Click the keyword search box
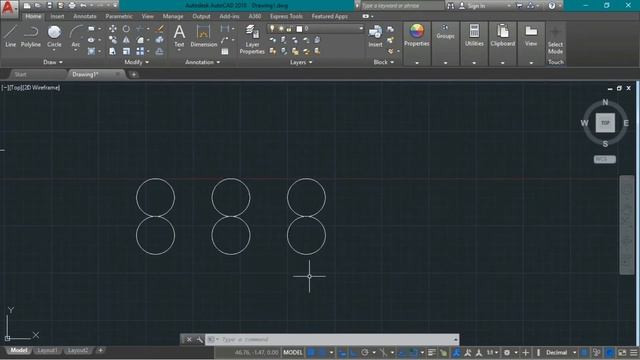 point(402,6)
